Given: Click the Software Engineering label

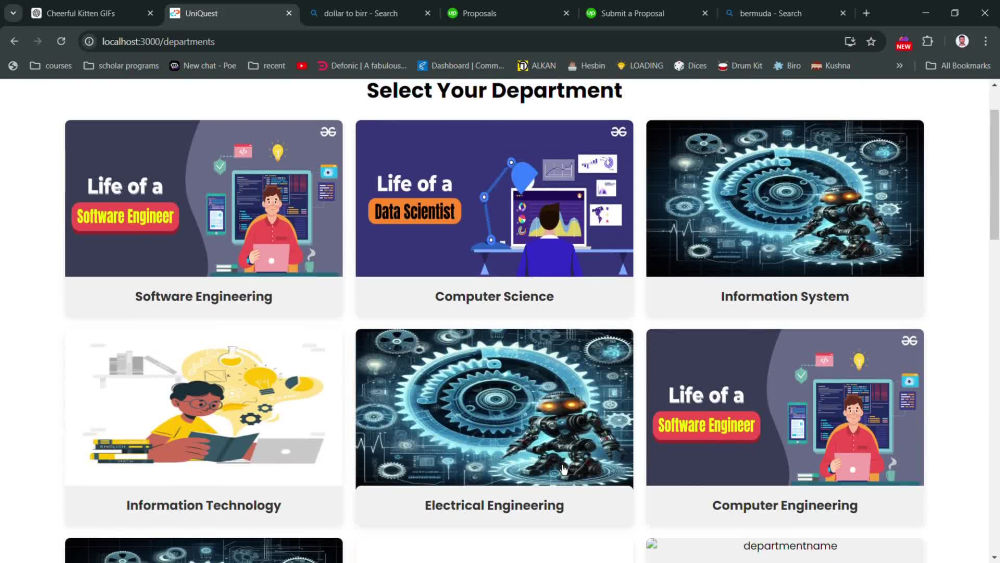Looking at the screenshot, I should click(203, 296).
